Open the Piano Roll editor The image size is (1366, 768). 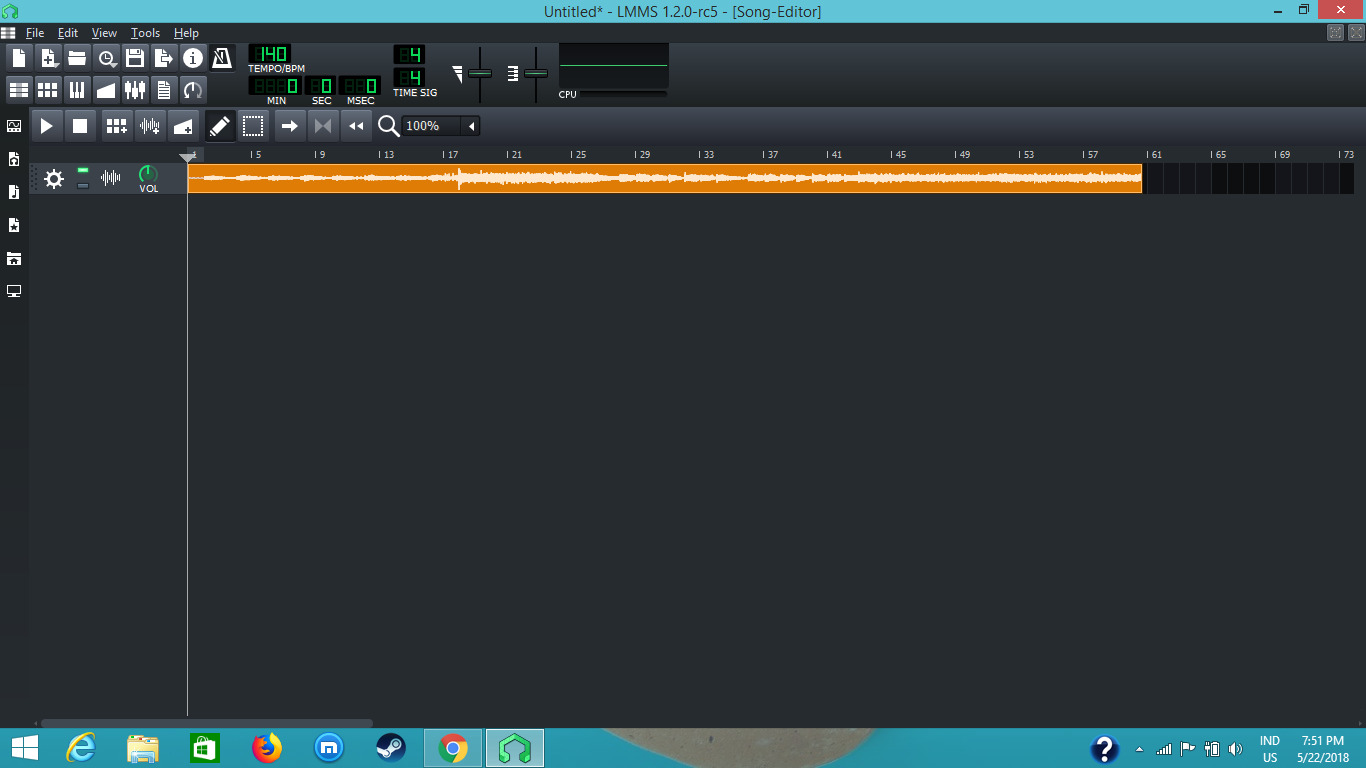[77, 90]
